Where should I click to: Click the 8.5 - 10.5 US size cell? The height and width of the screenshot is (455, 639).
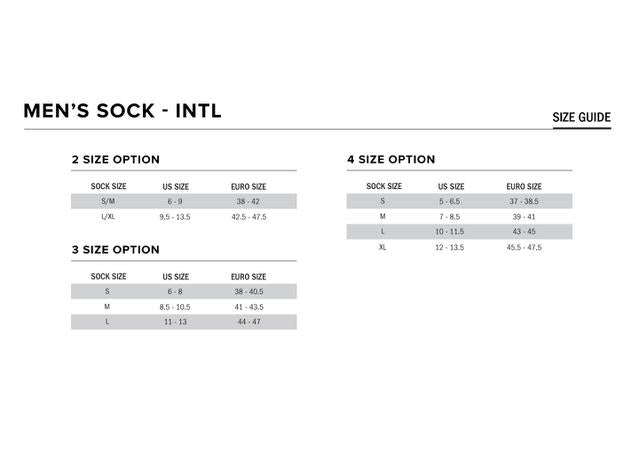[175, 307]
